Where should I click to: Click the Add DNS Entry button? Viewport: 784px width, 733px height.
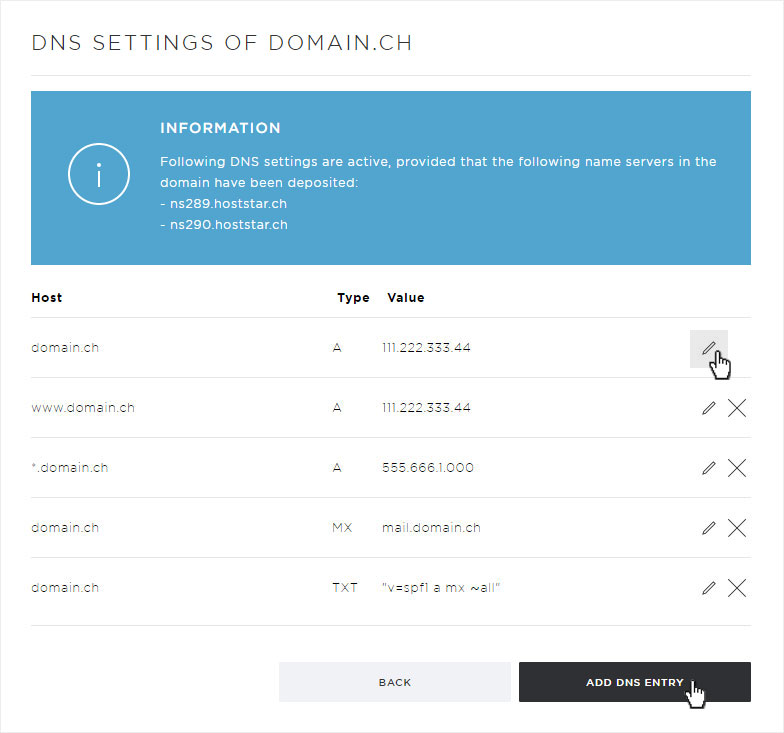[634, 682]
